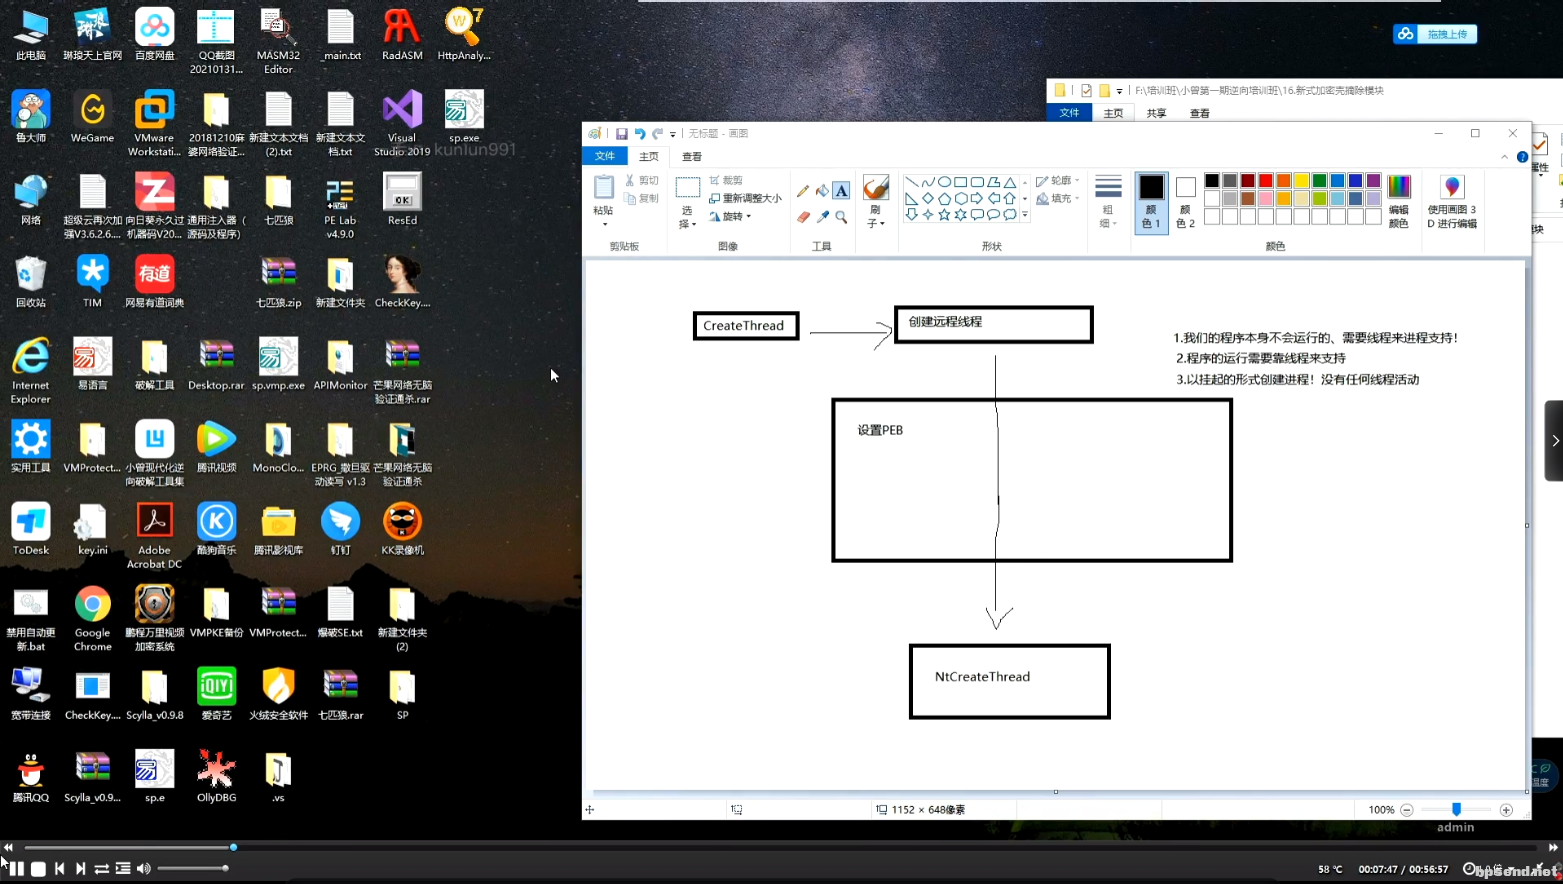Switch to the Paint Home (主页) tab
This screenshot has height=884, width=1563.
click(649, 156)
